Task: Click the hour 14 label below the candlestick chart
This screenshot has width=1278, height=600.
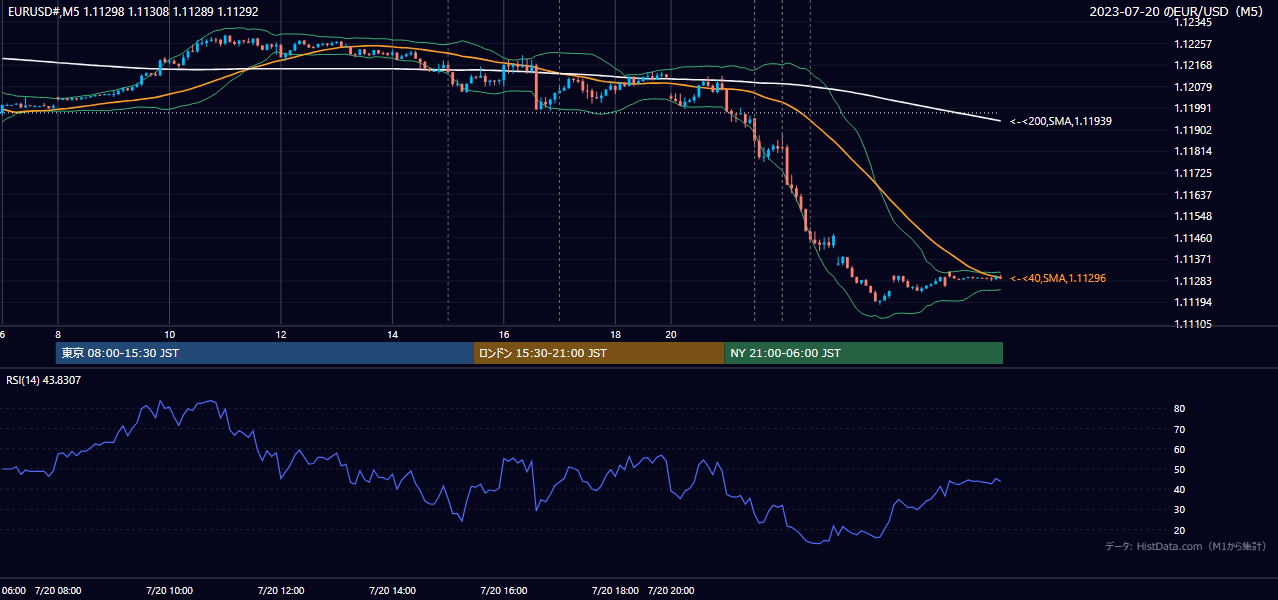Action: pyautogui.click(x=393, y=334)
